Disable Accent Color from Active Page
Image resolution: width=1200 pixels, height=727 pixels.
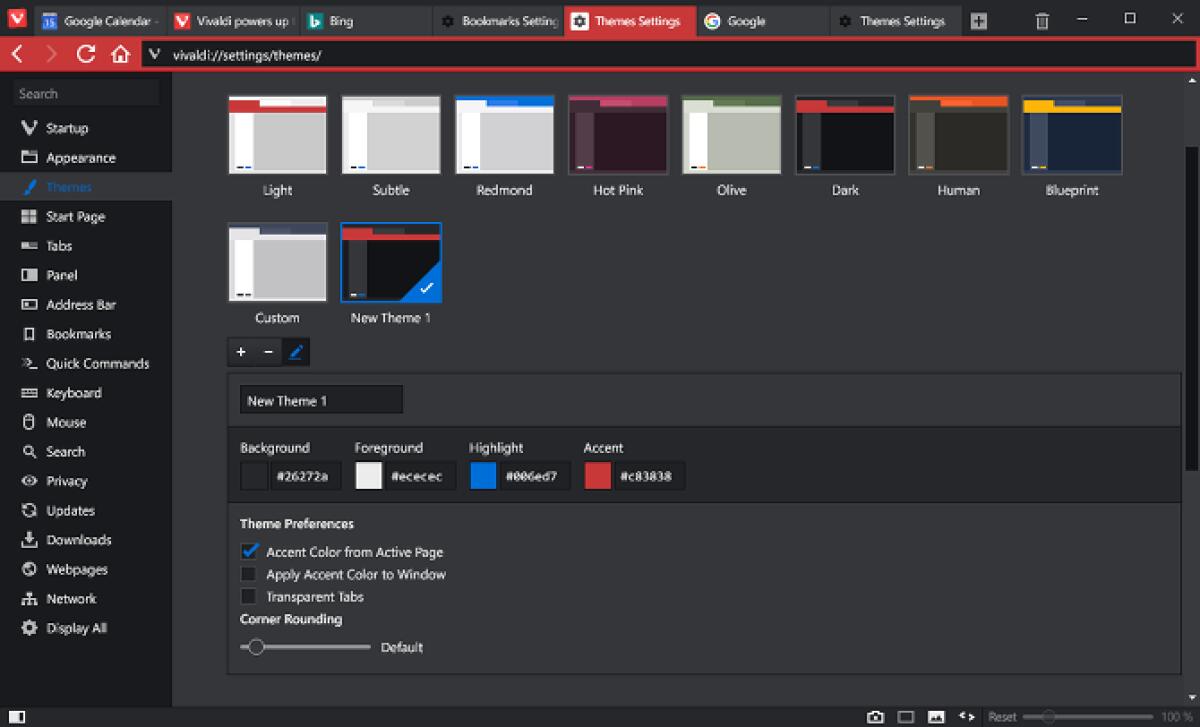(248, 551)
